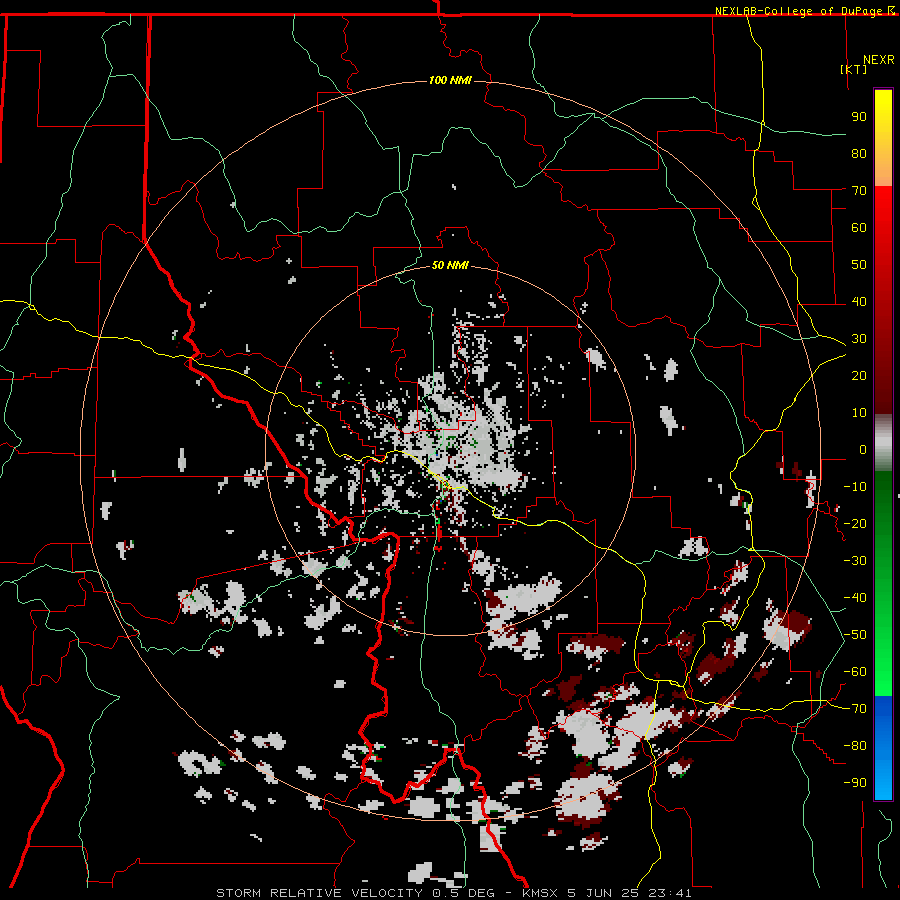Click the "-90" legend value
Viewport: 900px width, 900px height.
pyautogui.click(x=855, y=783)
